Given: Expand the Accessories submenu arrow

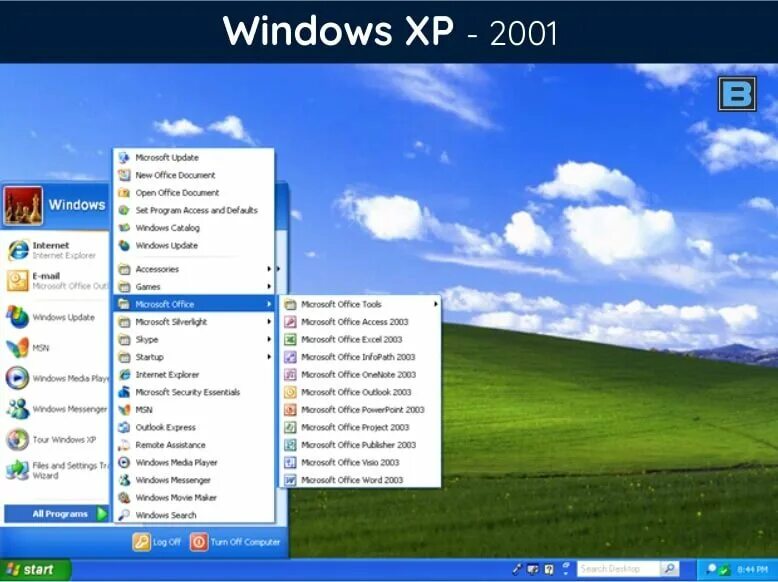Looking at the screenshot, I should pos(268,269).
